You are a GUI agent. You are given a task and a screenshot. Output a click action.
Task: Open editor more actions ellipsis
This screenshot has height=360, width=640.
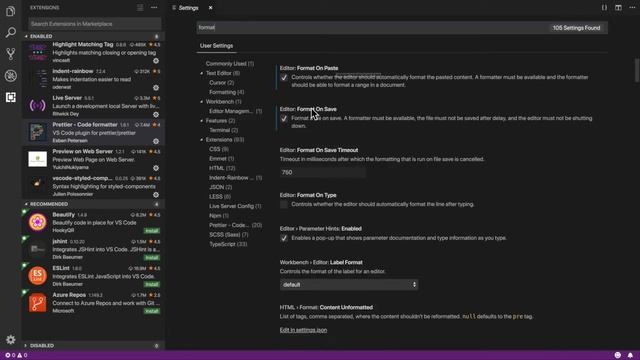[632, 8]
